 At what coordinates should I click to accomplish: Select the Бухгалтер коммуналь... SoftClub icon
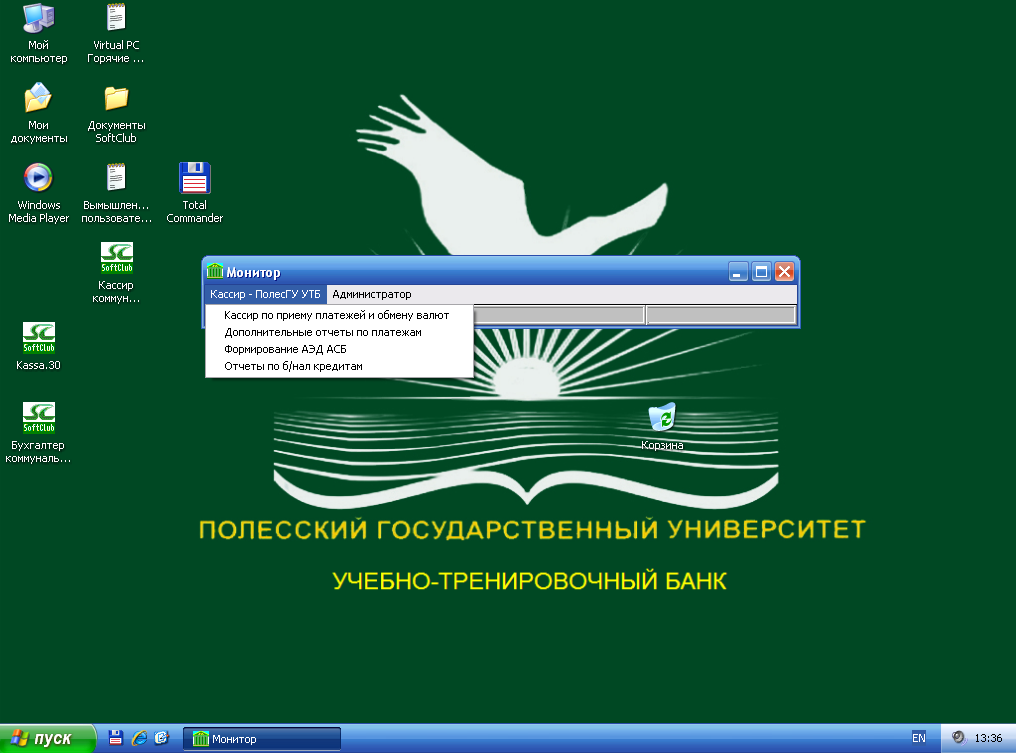tap(38, 433)
